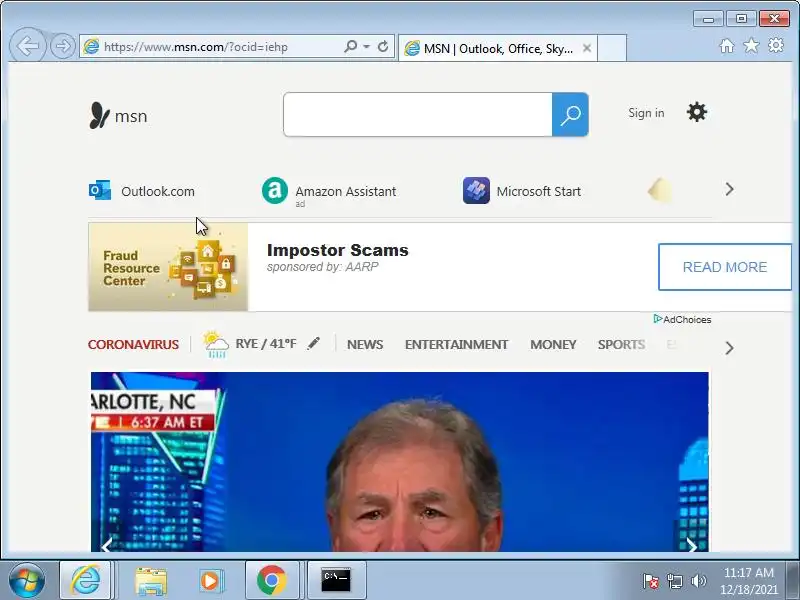This screenshot has width=800, height=600.
Task: Select the MONEY menu item
Action: pyautogui.click(x=553, y=344)
